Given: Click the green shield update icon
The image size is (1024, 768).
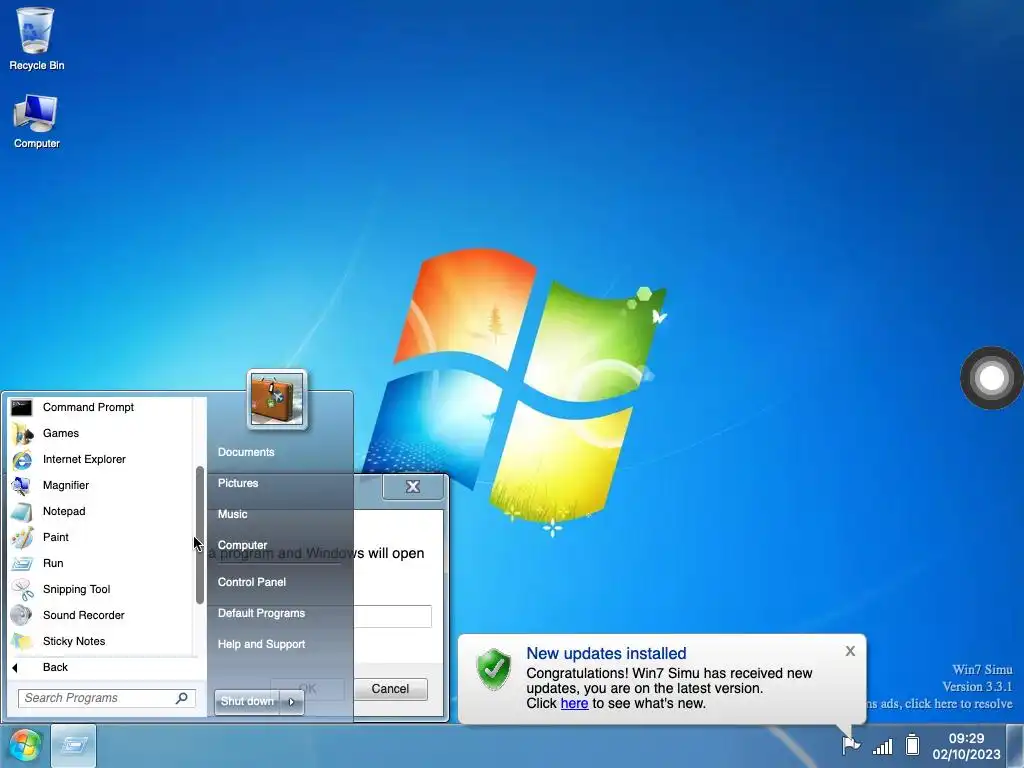Looking at the screenshot, I should tap(494, 669).
